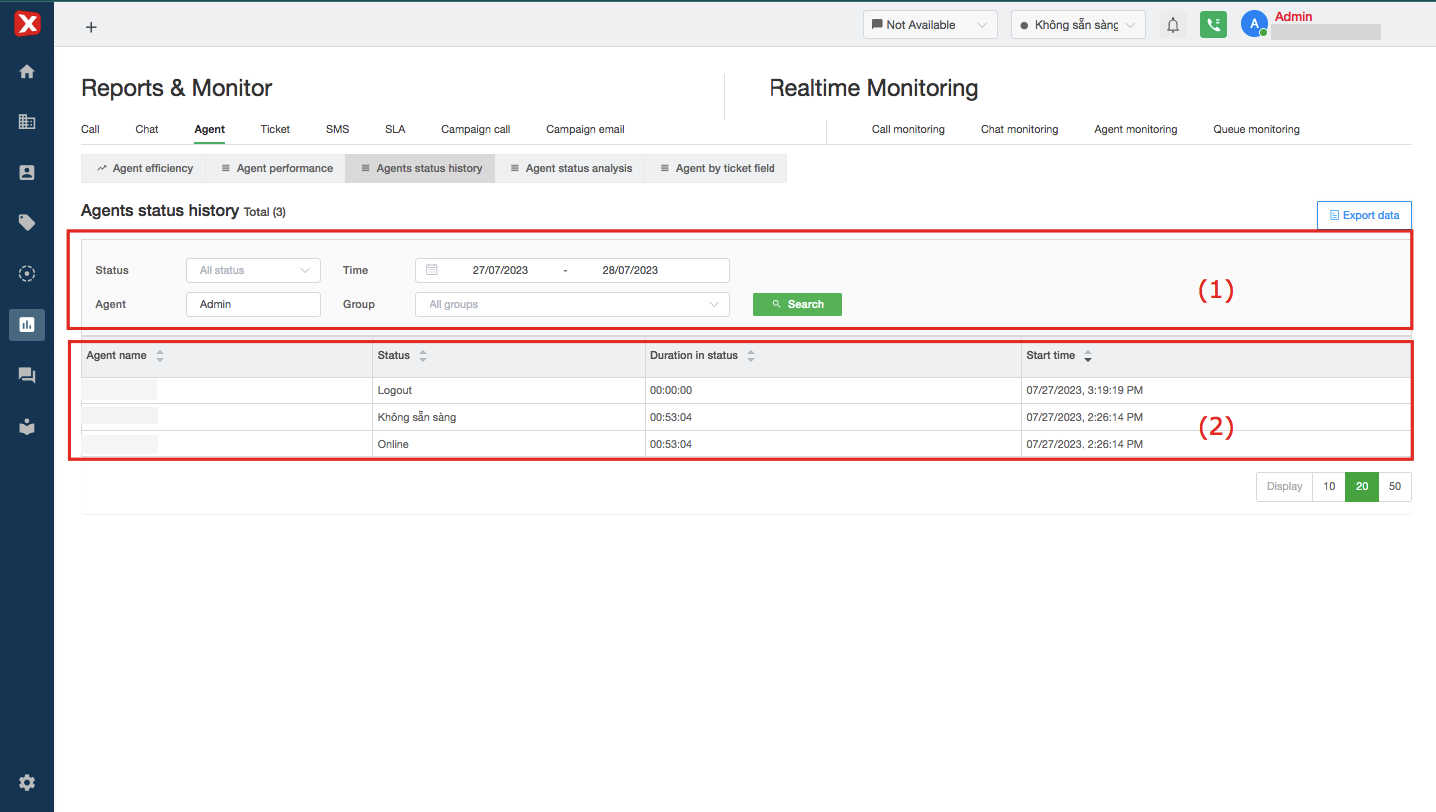Sort by Duration in status column

[x=751, y=355]
